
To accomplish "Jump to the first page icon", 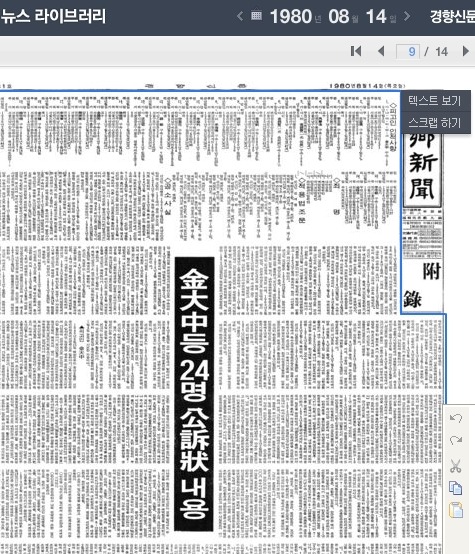I will [x=356, y=51].
